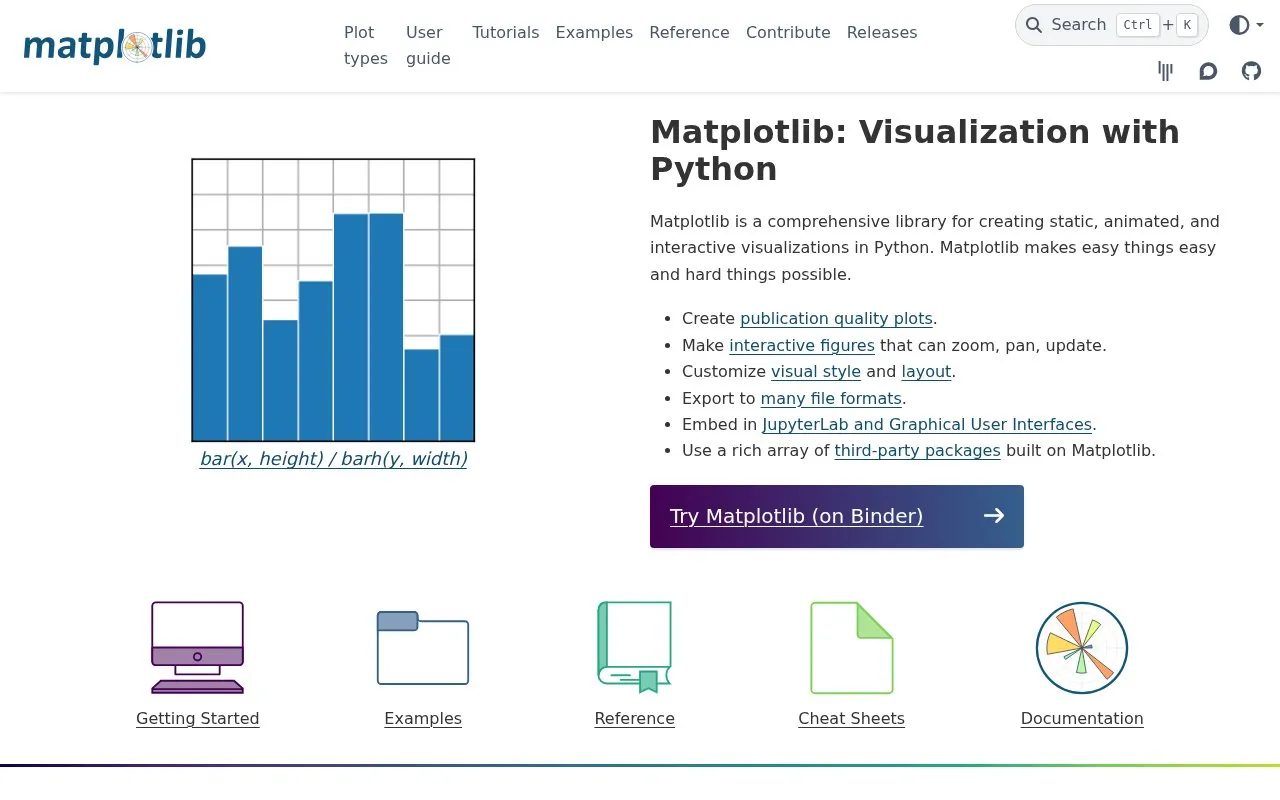
Task: Open the Plot types menu item
Action: tap(366, 45)
